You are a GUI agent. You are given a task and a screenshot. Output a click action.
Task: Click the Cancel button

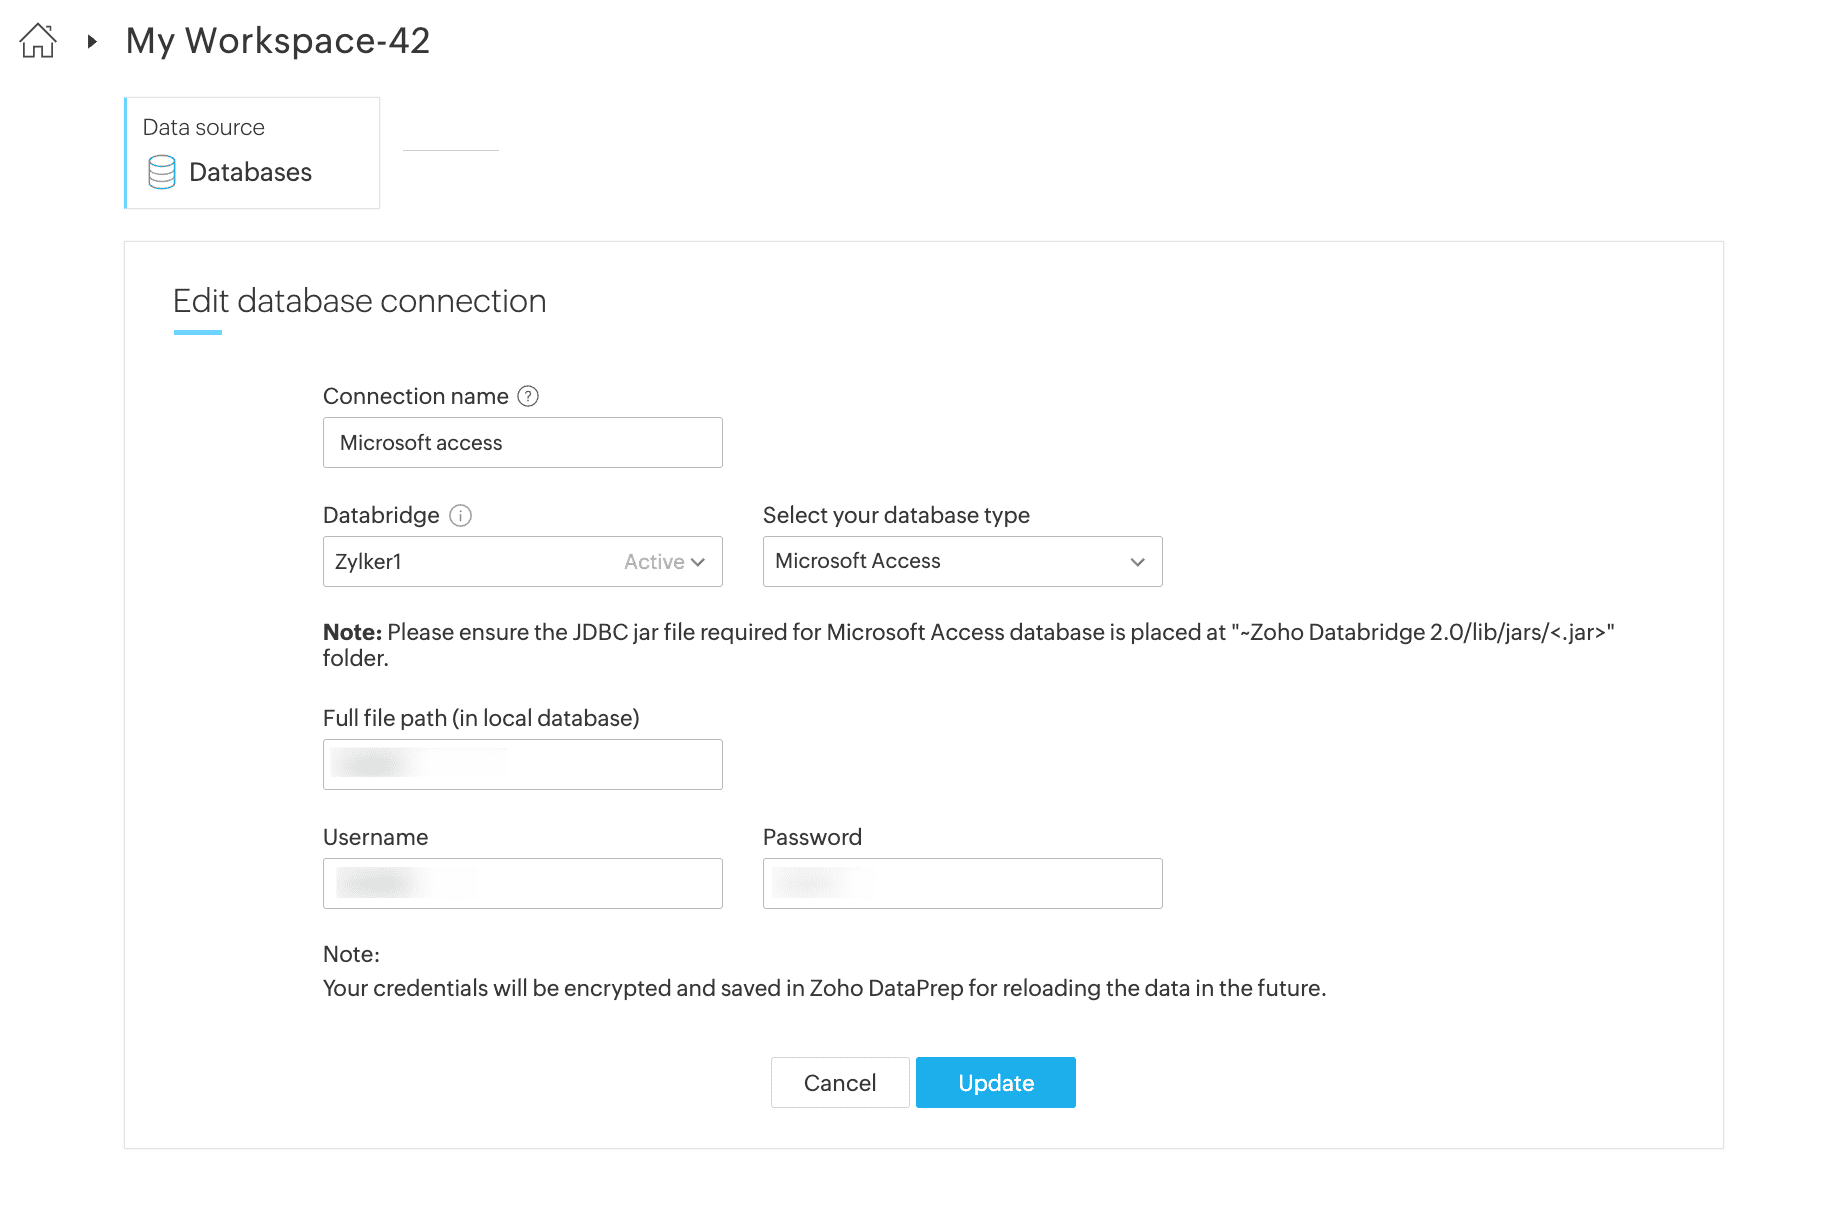coord(839,1082)
